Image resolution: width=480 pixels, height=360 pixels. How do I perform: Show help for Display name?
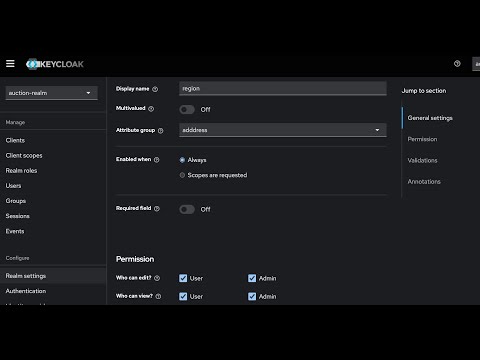tap(155, 89)
